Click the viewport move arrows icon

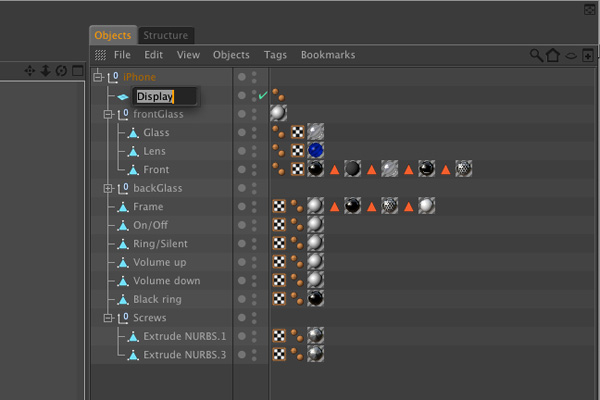[x=29, y=71]
